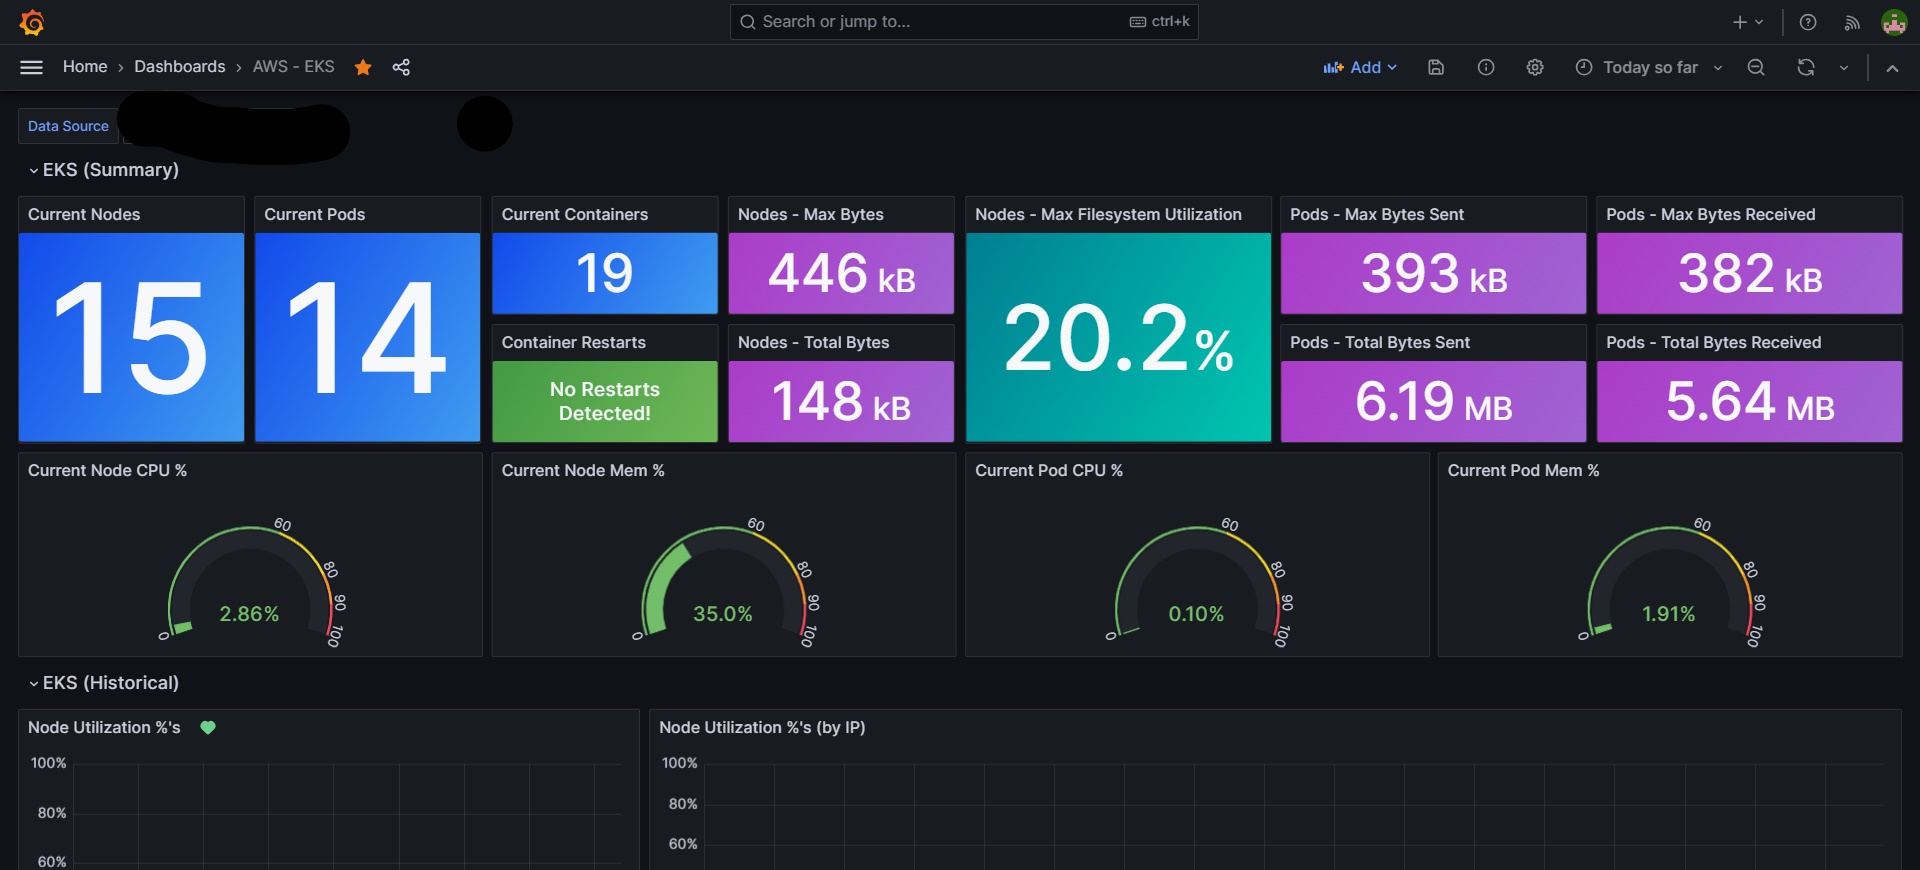Viewport: 1920px width, 870px height.
Task: Open the hamburger navigation menu
Action: point(32,67)
